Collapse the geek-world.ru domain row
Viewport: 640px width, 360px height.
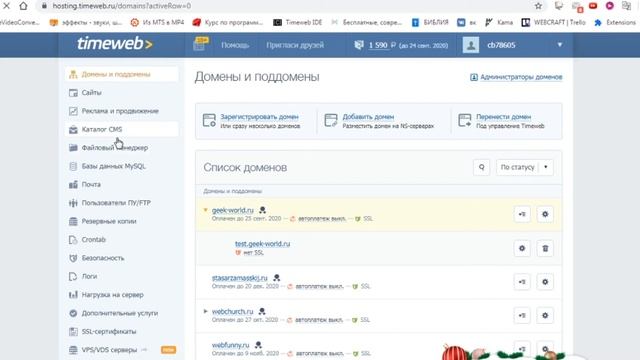click(205, 210)
